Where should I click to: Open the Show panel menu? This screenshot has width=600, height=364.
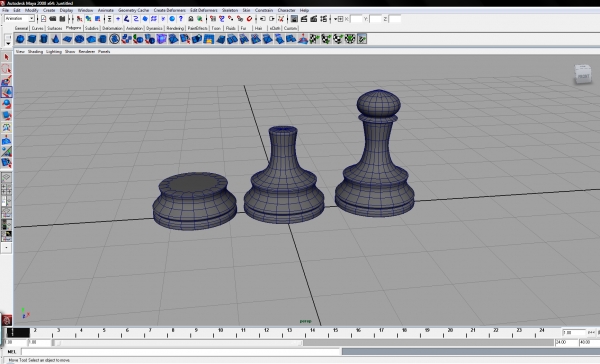pos(70,51)
